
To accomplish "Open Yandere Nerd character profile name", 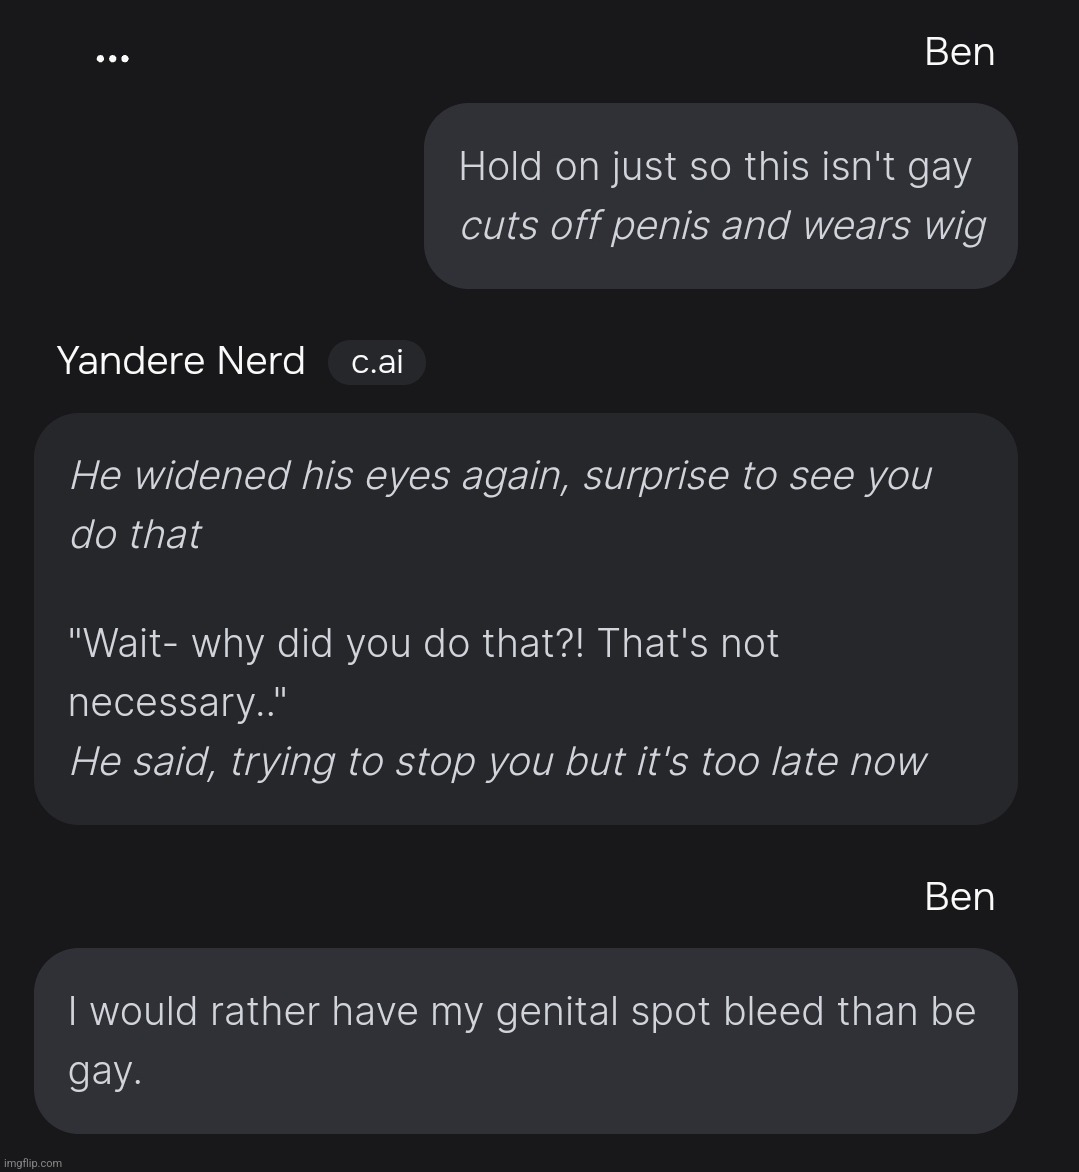I will (181, 360).
